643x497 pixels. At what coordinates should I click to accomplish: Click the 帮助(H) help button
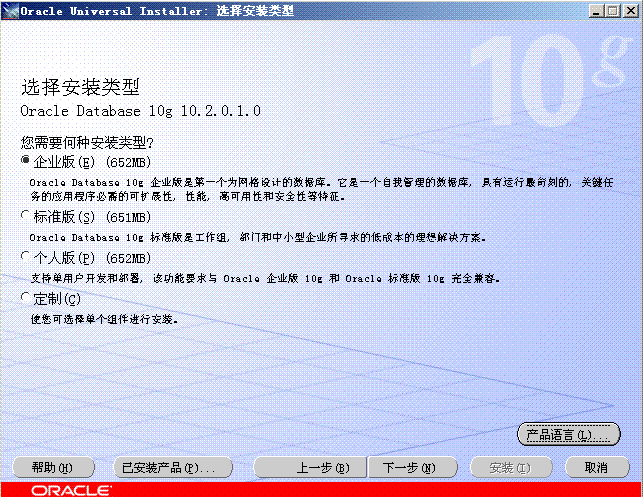53,467
